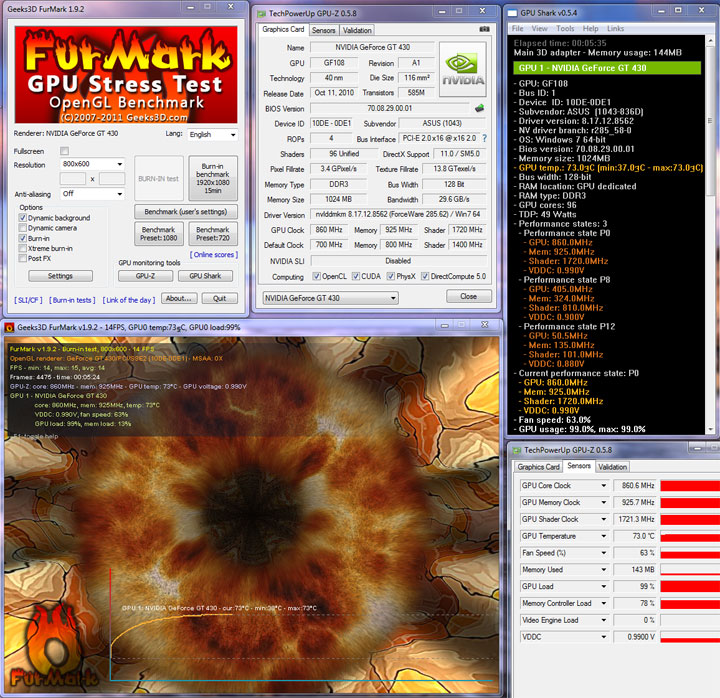Select Graphics Card tab in top GPU-Z window

(283, 29)
